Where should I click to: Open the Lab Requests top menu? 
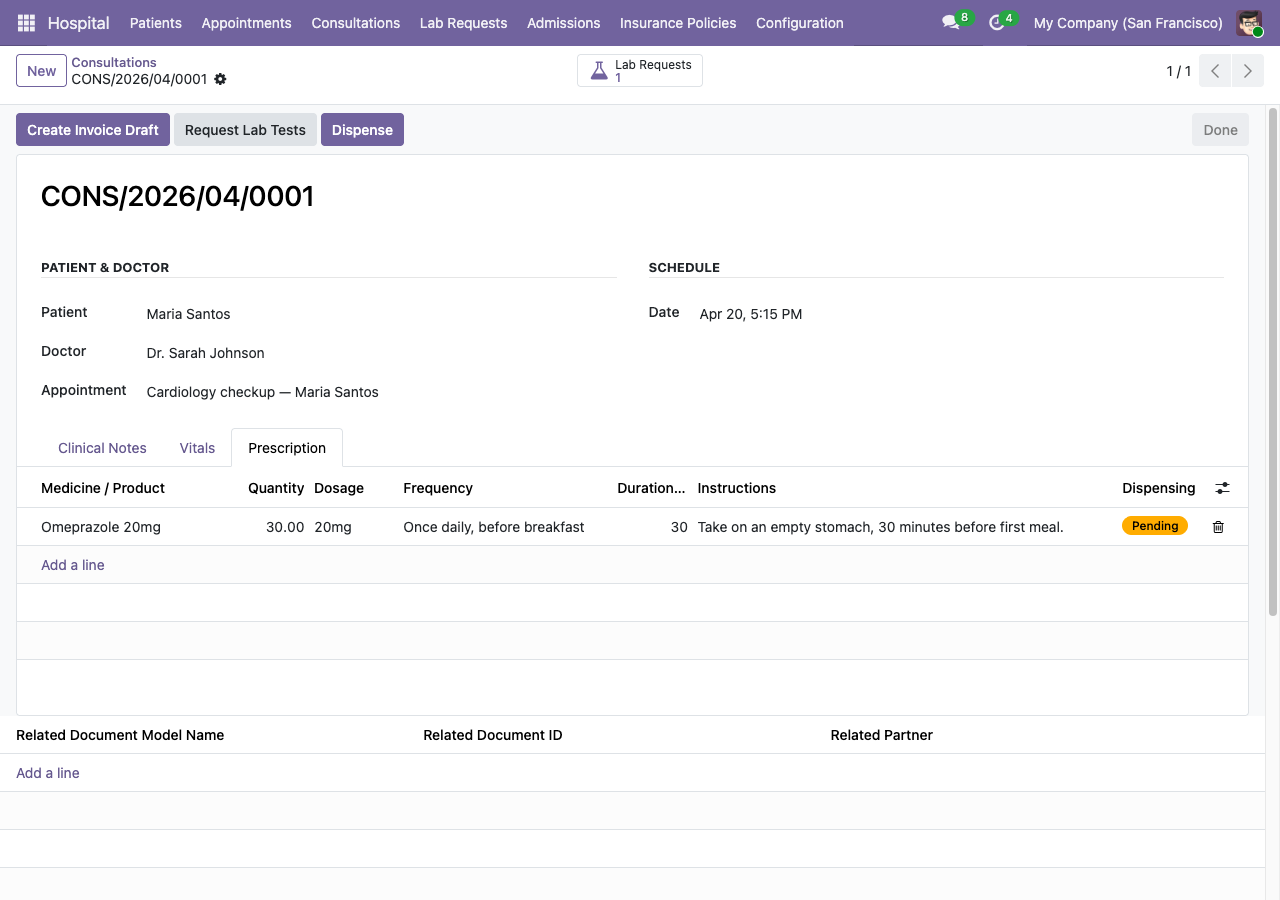point(463,23)
